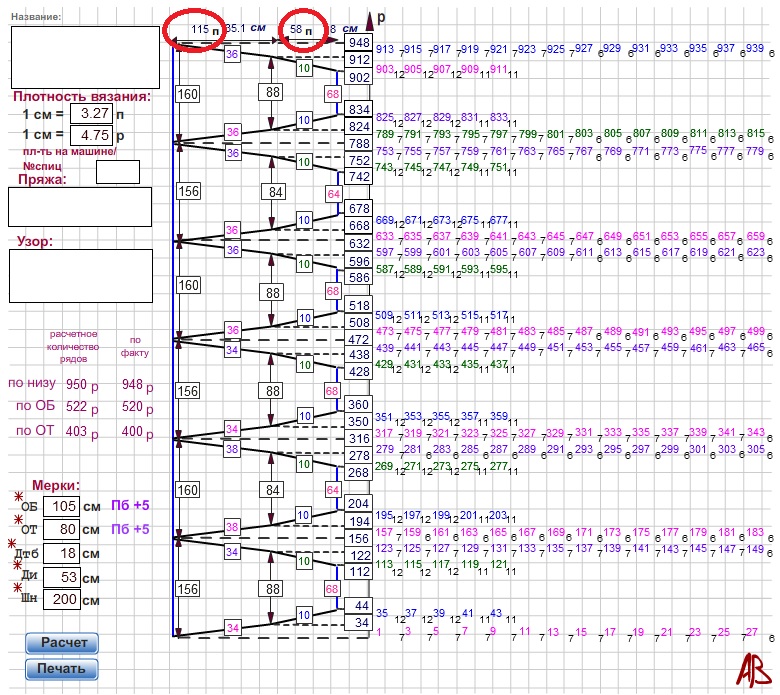780x695 pixels.
Task: Click the red asterisk beside Шн
Action: pyautogui.click(x=17, y=589)
